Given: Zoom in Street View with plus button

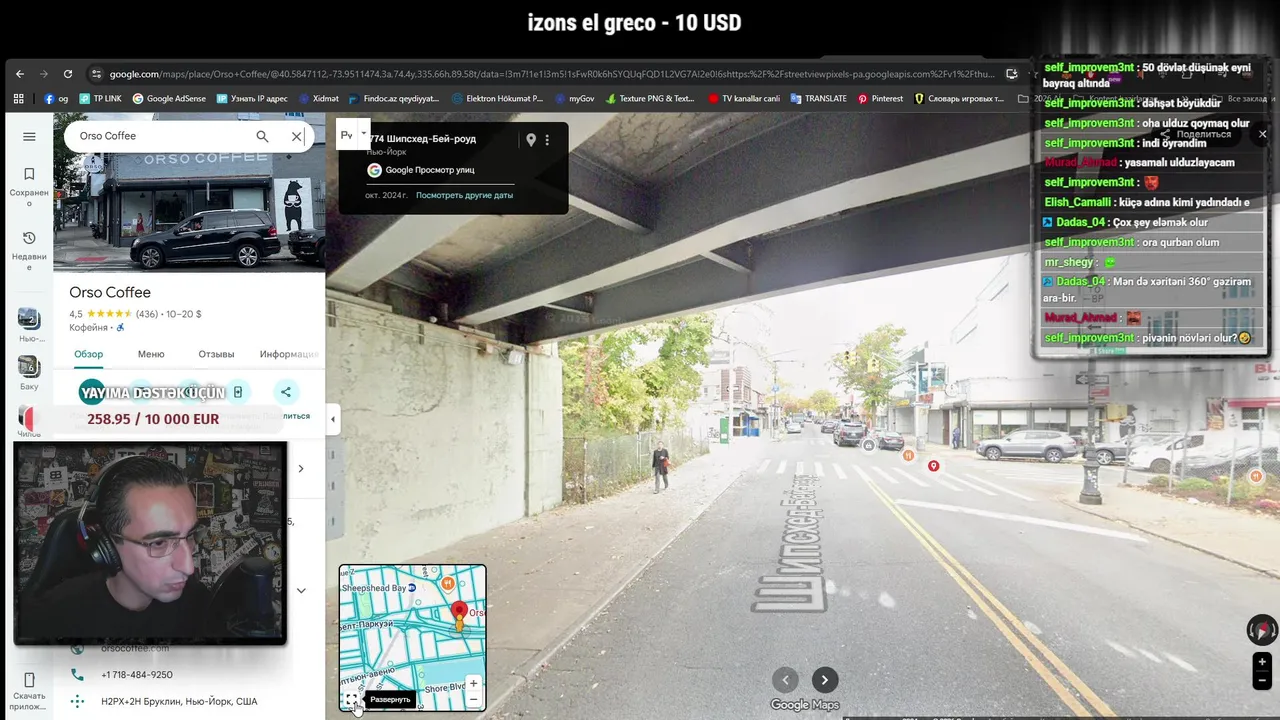Looking at the screenshot, I should pos(1262,662).
